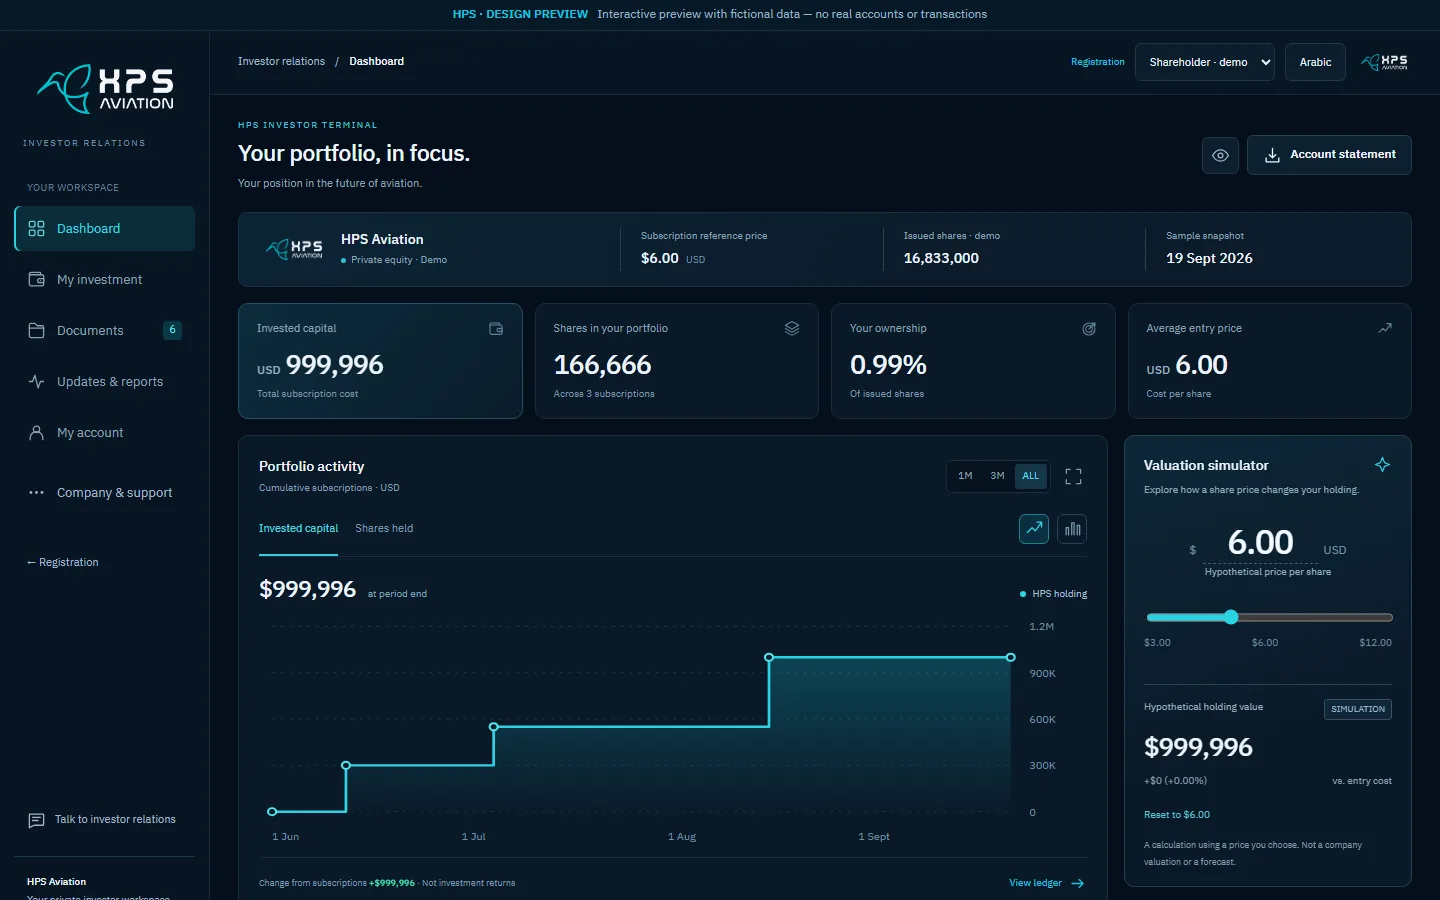1440x900 pixels.
Task: Click the layers icon on Shares card
Action: (x=792, y=328)
